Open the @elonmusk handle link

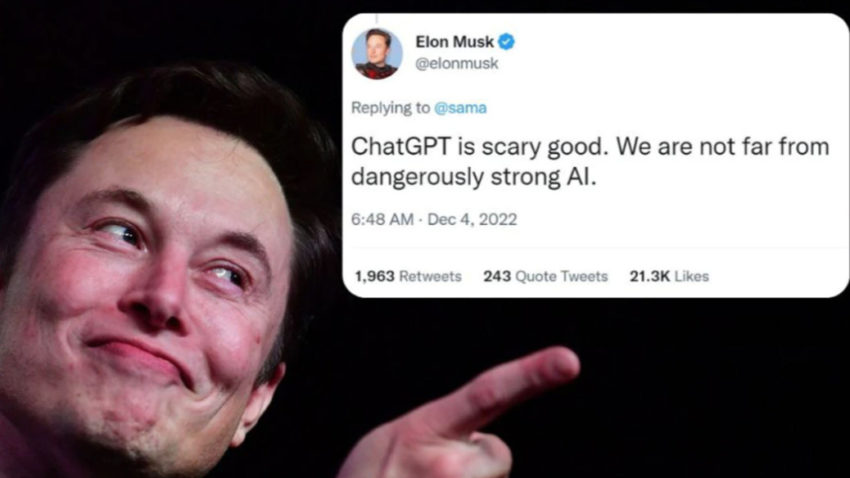(456, 63)
